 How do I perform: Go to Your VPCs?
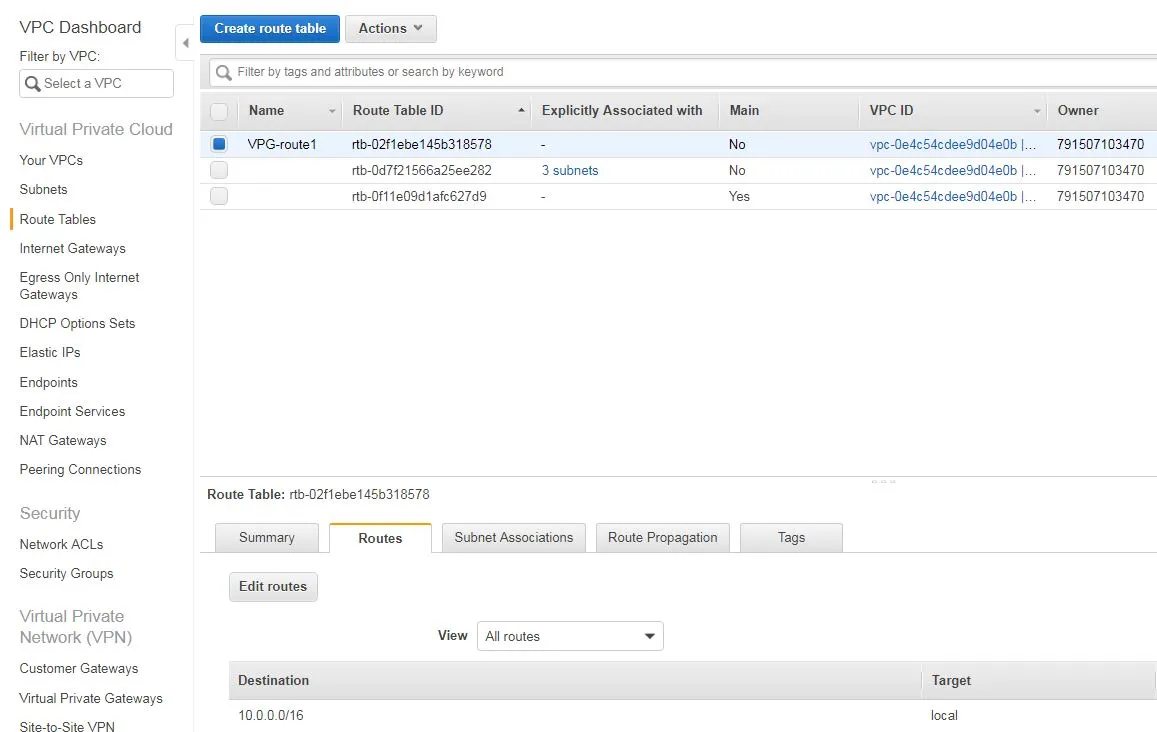(x=51, y=160)
